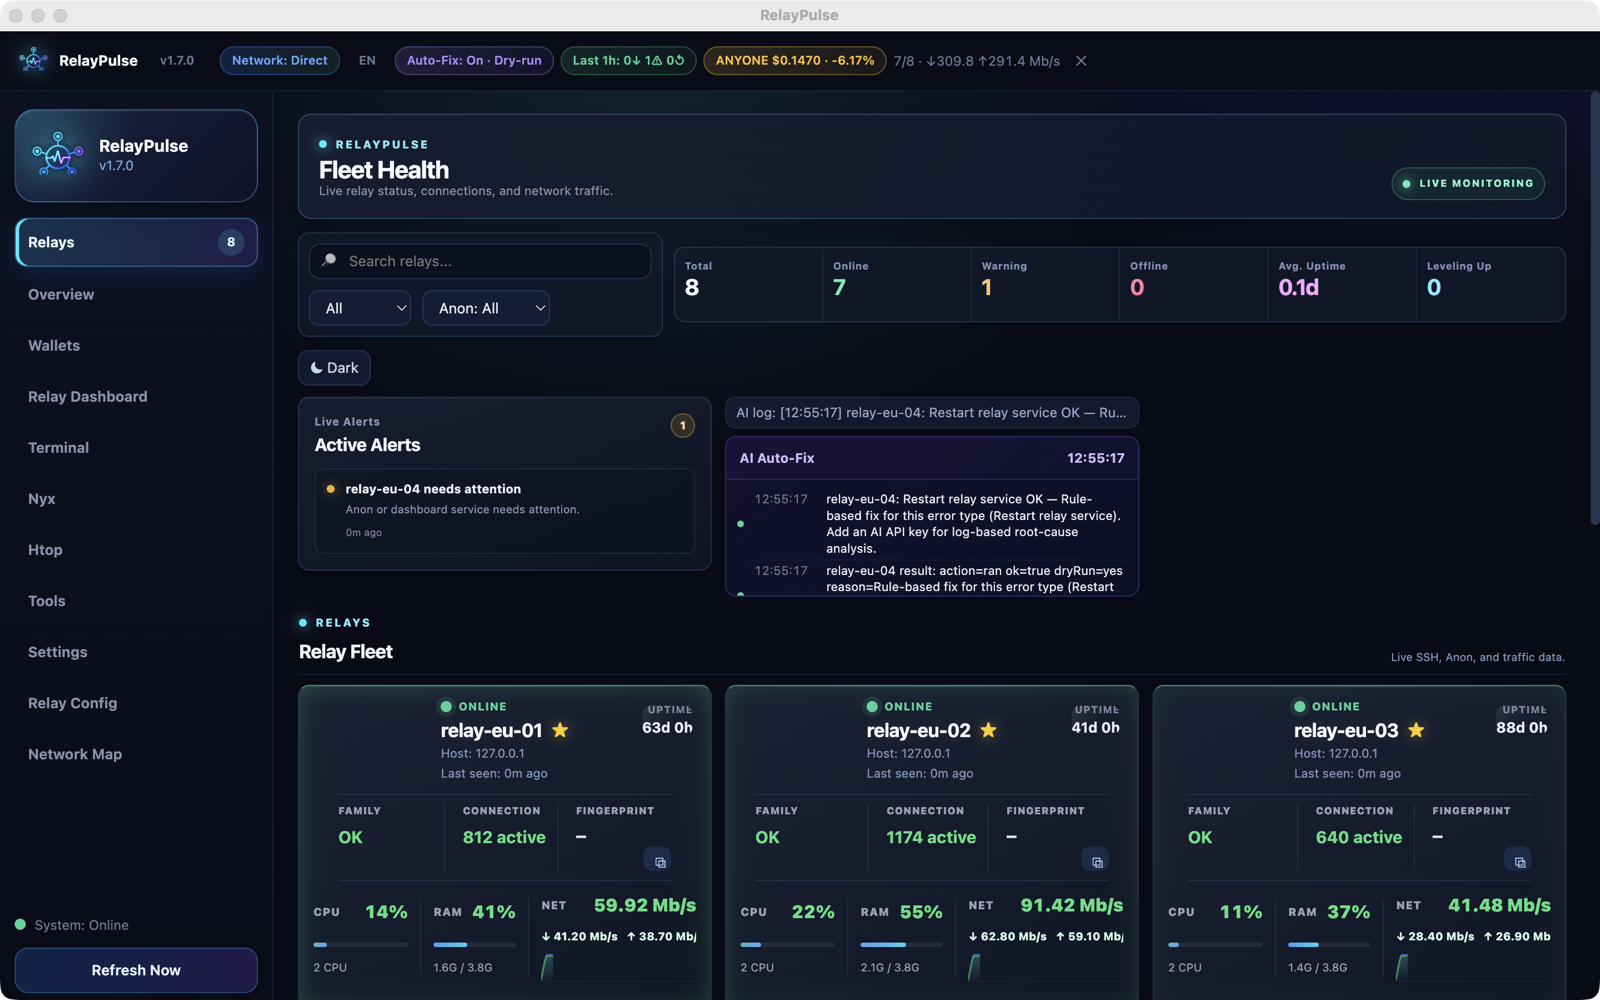Screen dimensions: 1600x1000
Task: Click the Last 1h stats pill
Action: (628, 61)
